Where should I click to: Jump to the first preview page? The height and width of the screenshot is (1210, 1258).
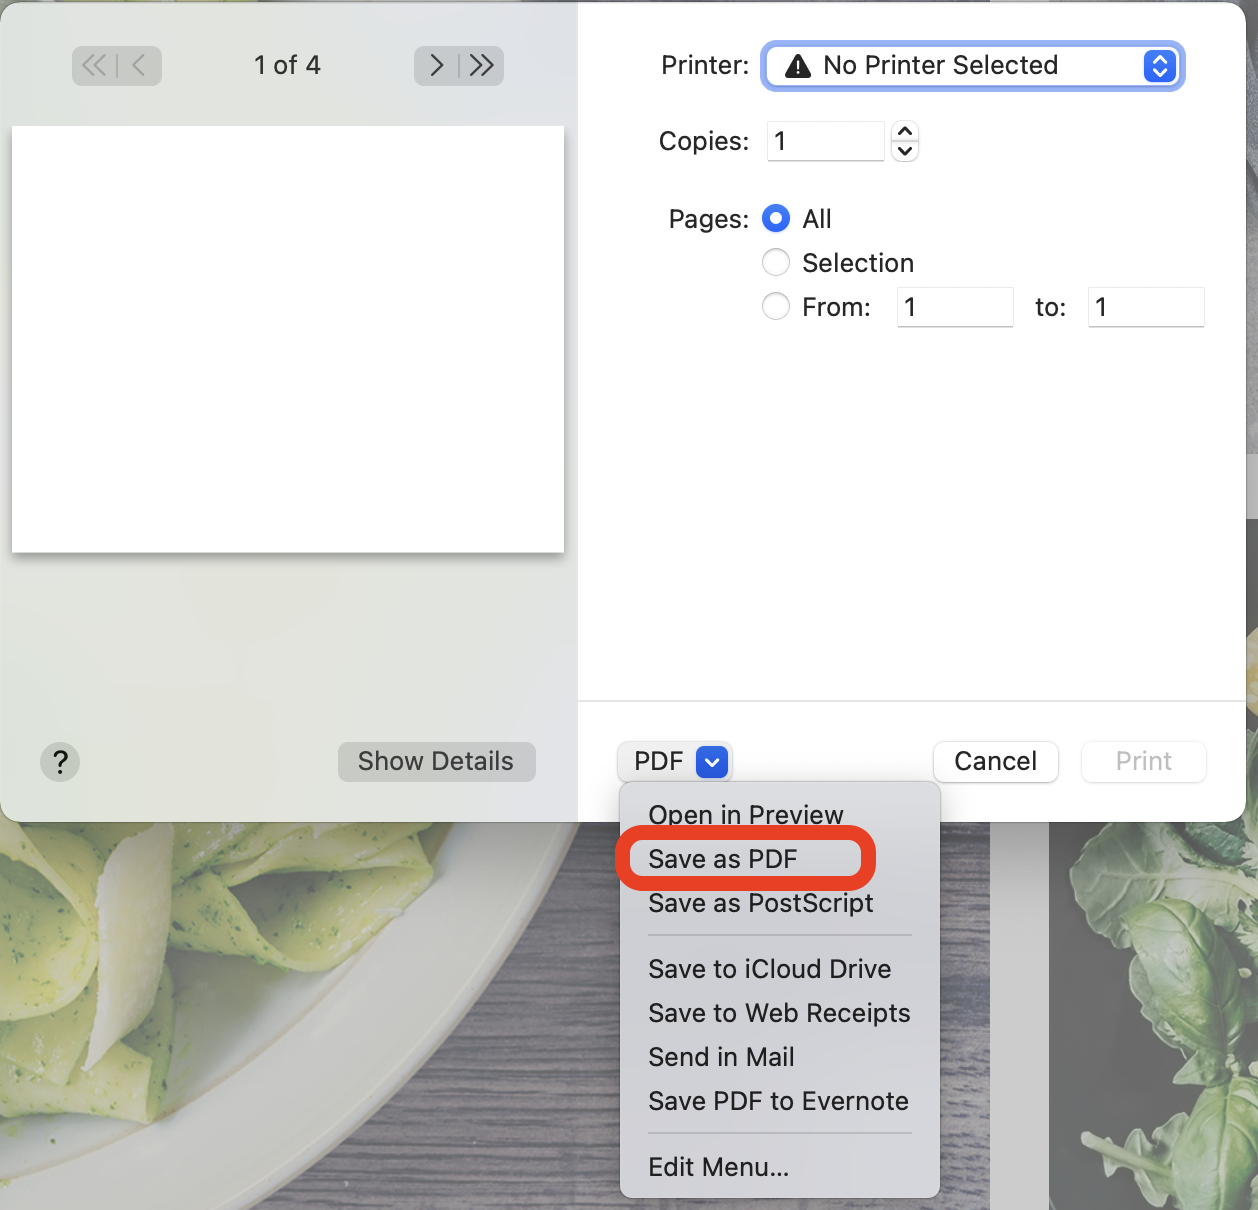[x=94, y=66]
